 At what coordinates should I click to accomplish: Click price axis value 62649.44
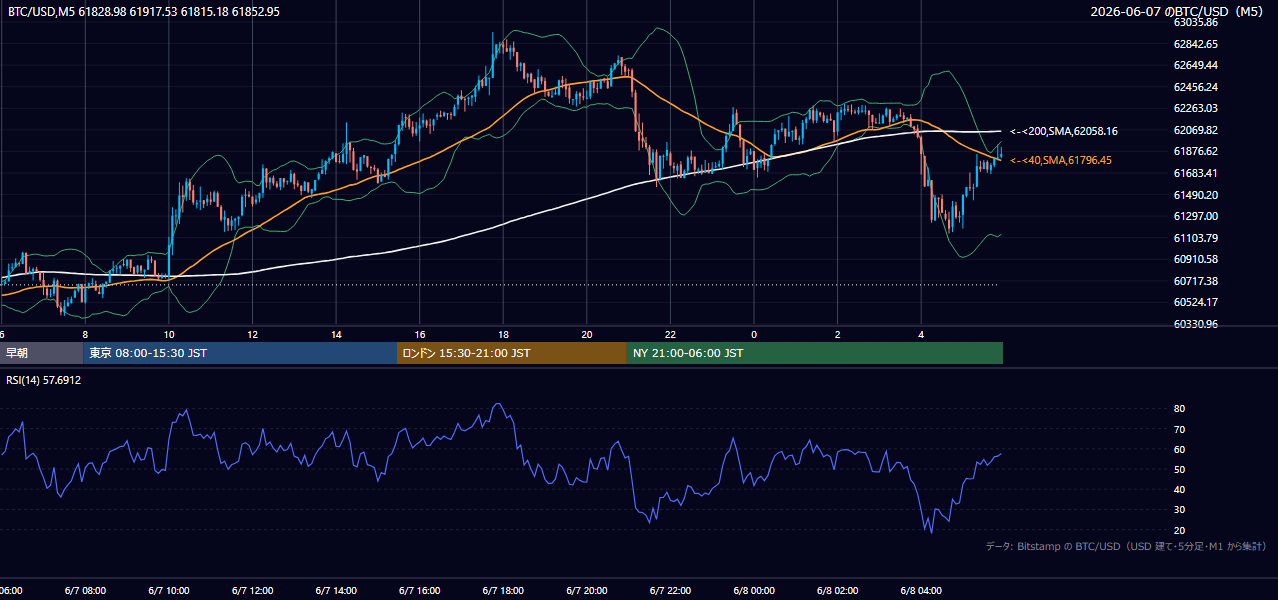[1195, 65]
